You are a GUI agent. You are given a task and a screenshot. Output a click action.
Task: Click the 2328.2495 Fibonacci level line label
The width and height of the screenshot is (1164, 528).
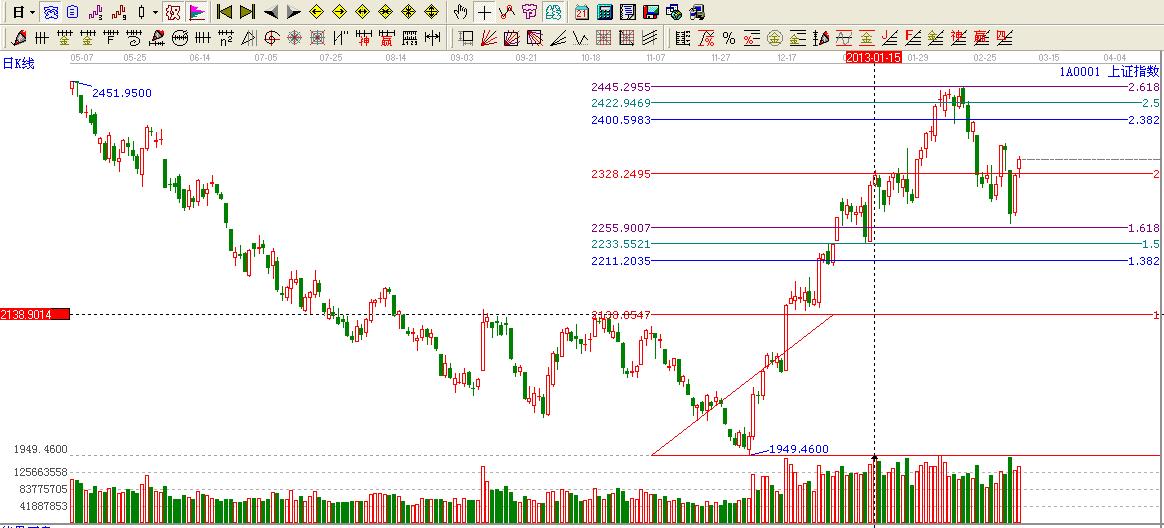(621, 174)
